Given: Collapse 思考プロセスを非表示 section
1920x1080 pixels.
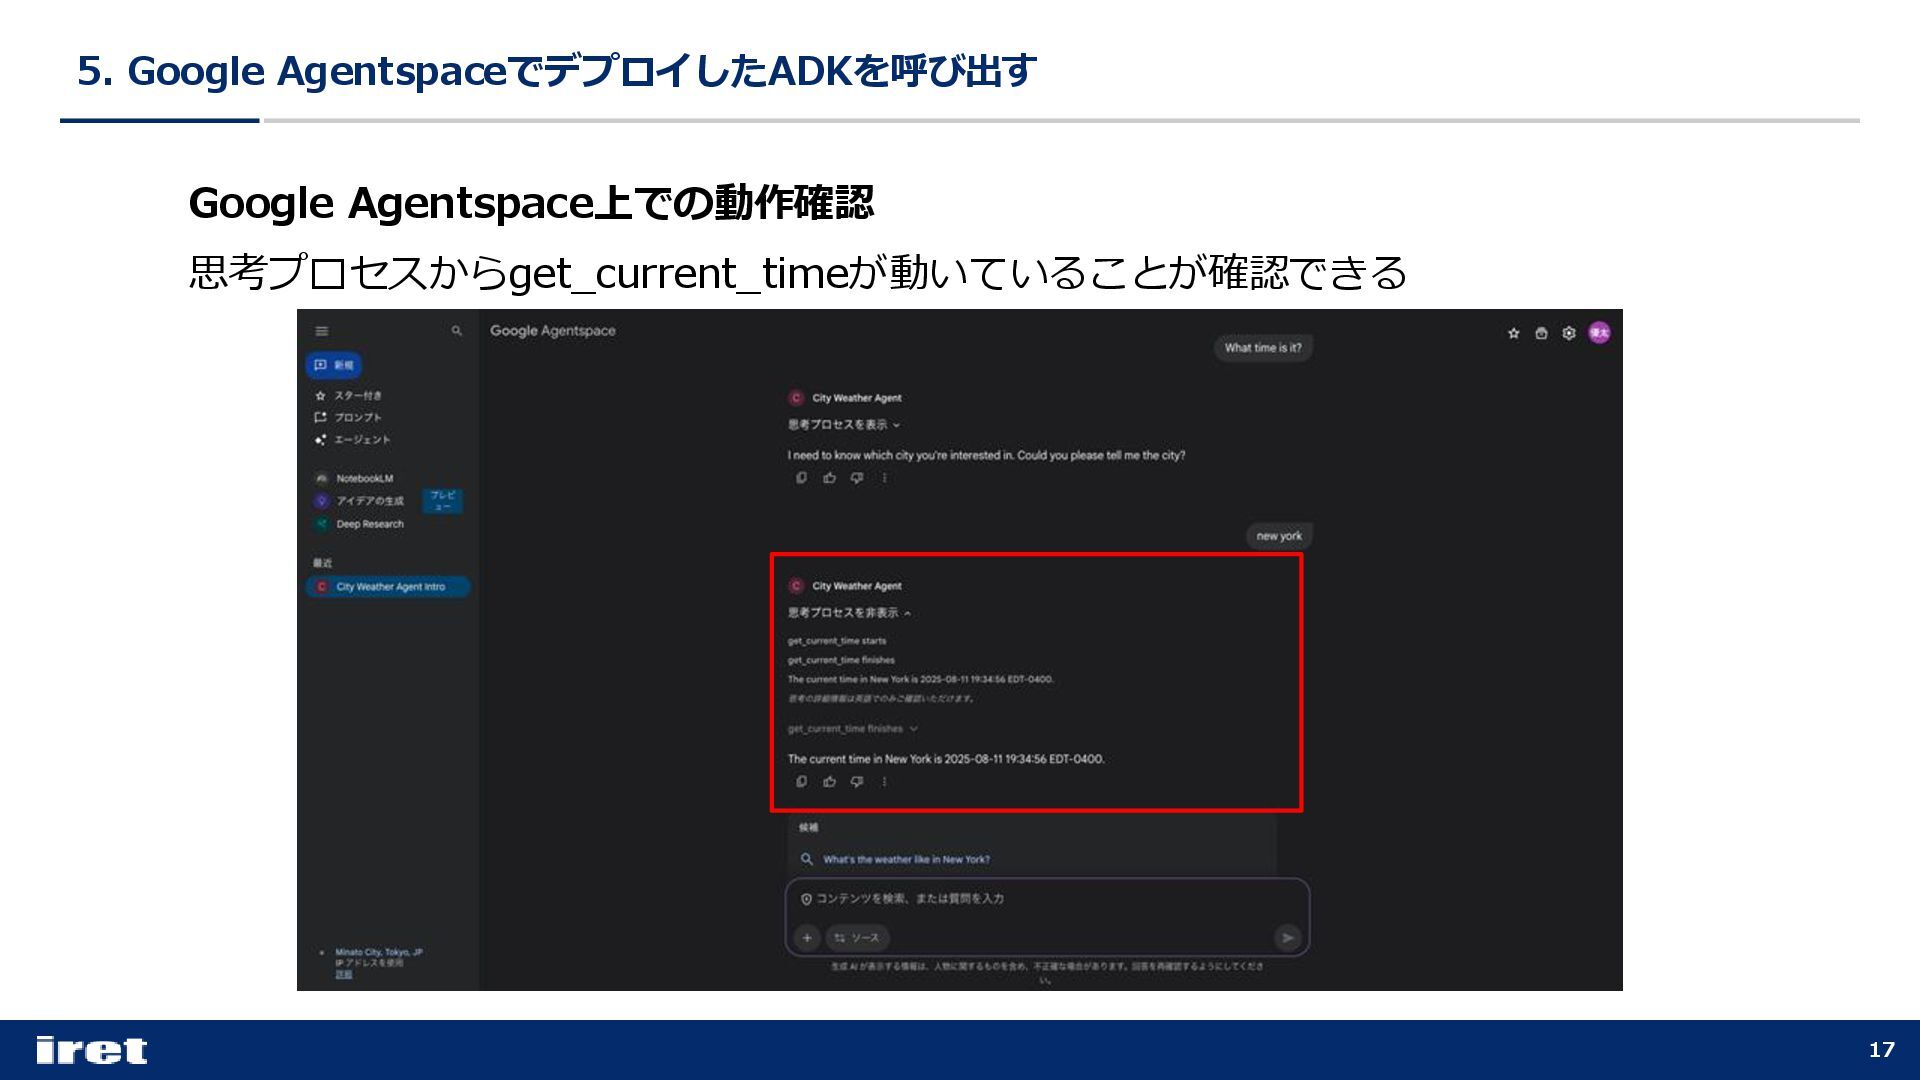Looking at the screenshot, I should [849, 613].
